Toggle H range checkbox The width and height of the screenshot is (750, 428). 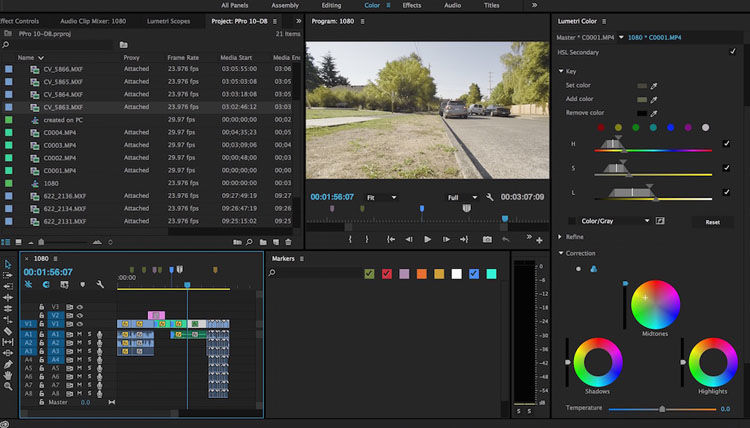pyautogui.click(x=726, y=143)
